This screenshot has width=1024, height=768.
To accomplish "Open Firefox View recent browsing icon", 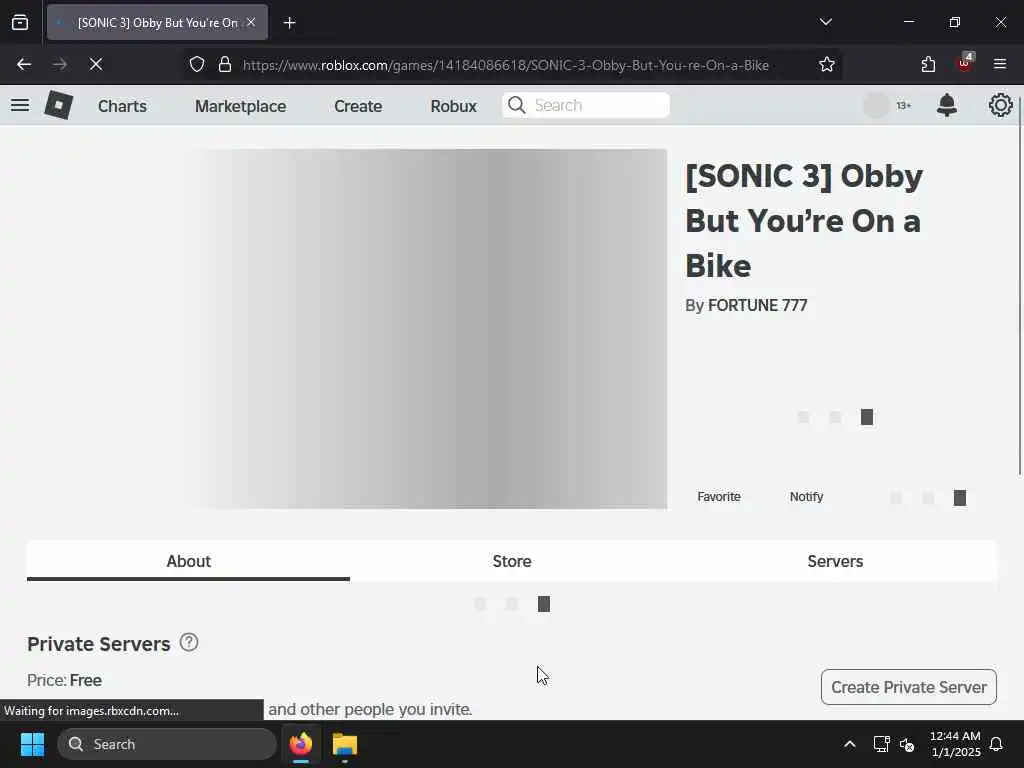I will (x=20, y=22).
